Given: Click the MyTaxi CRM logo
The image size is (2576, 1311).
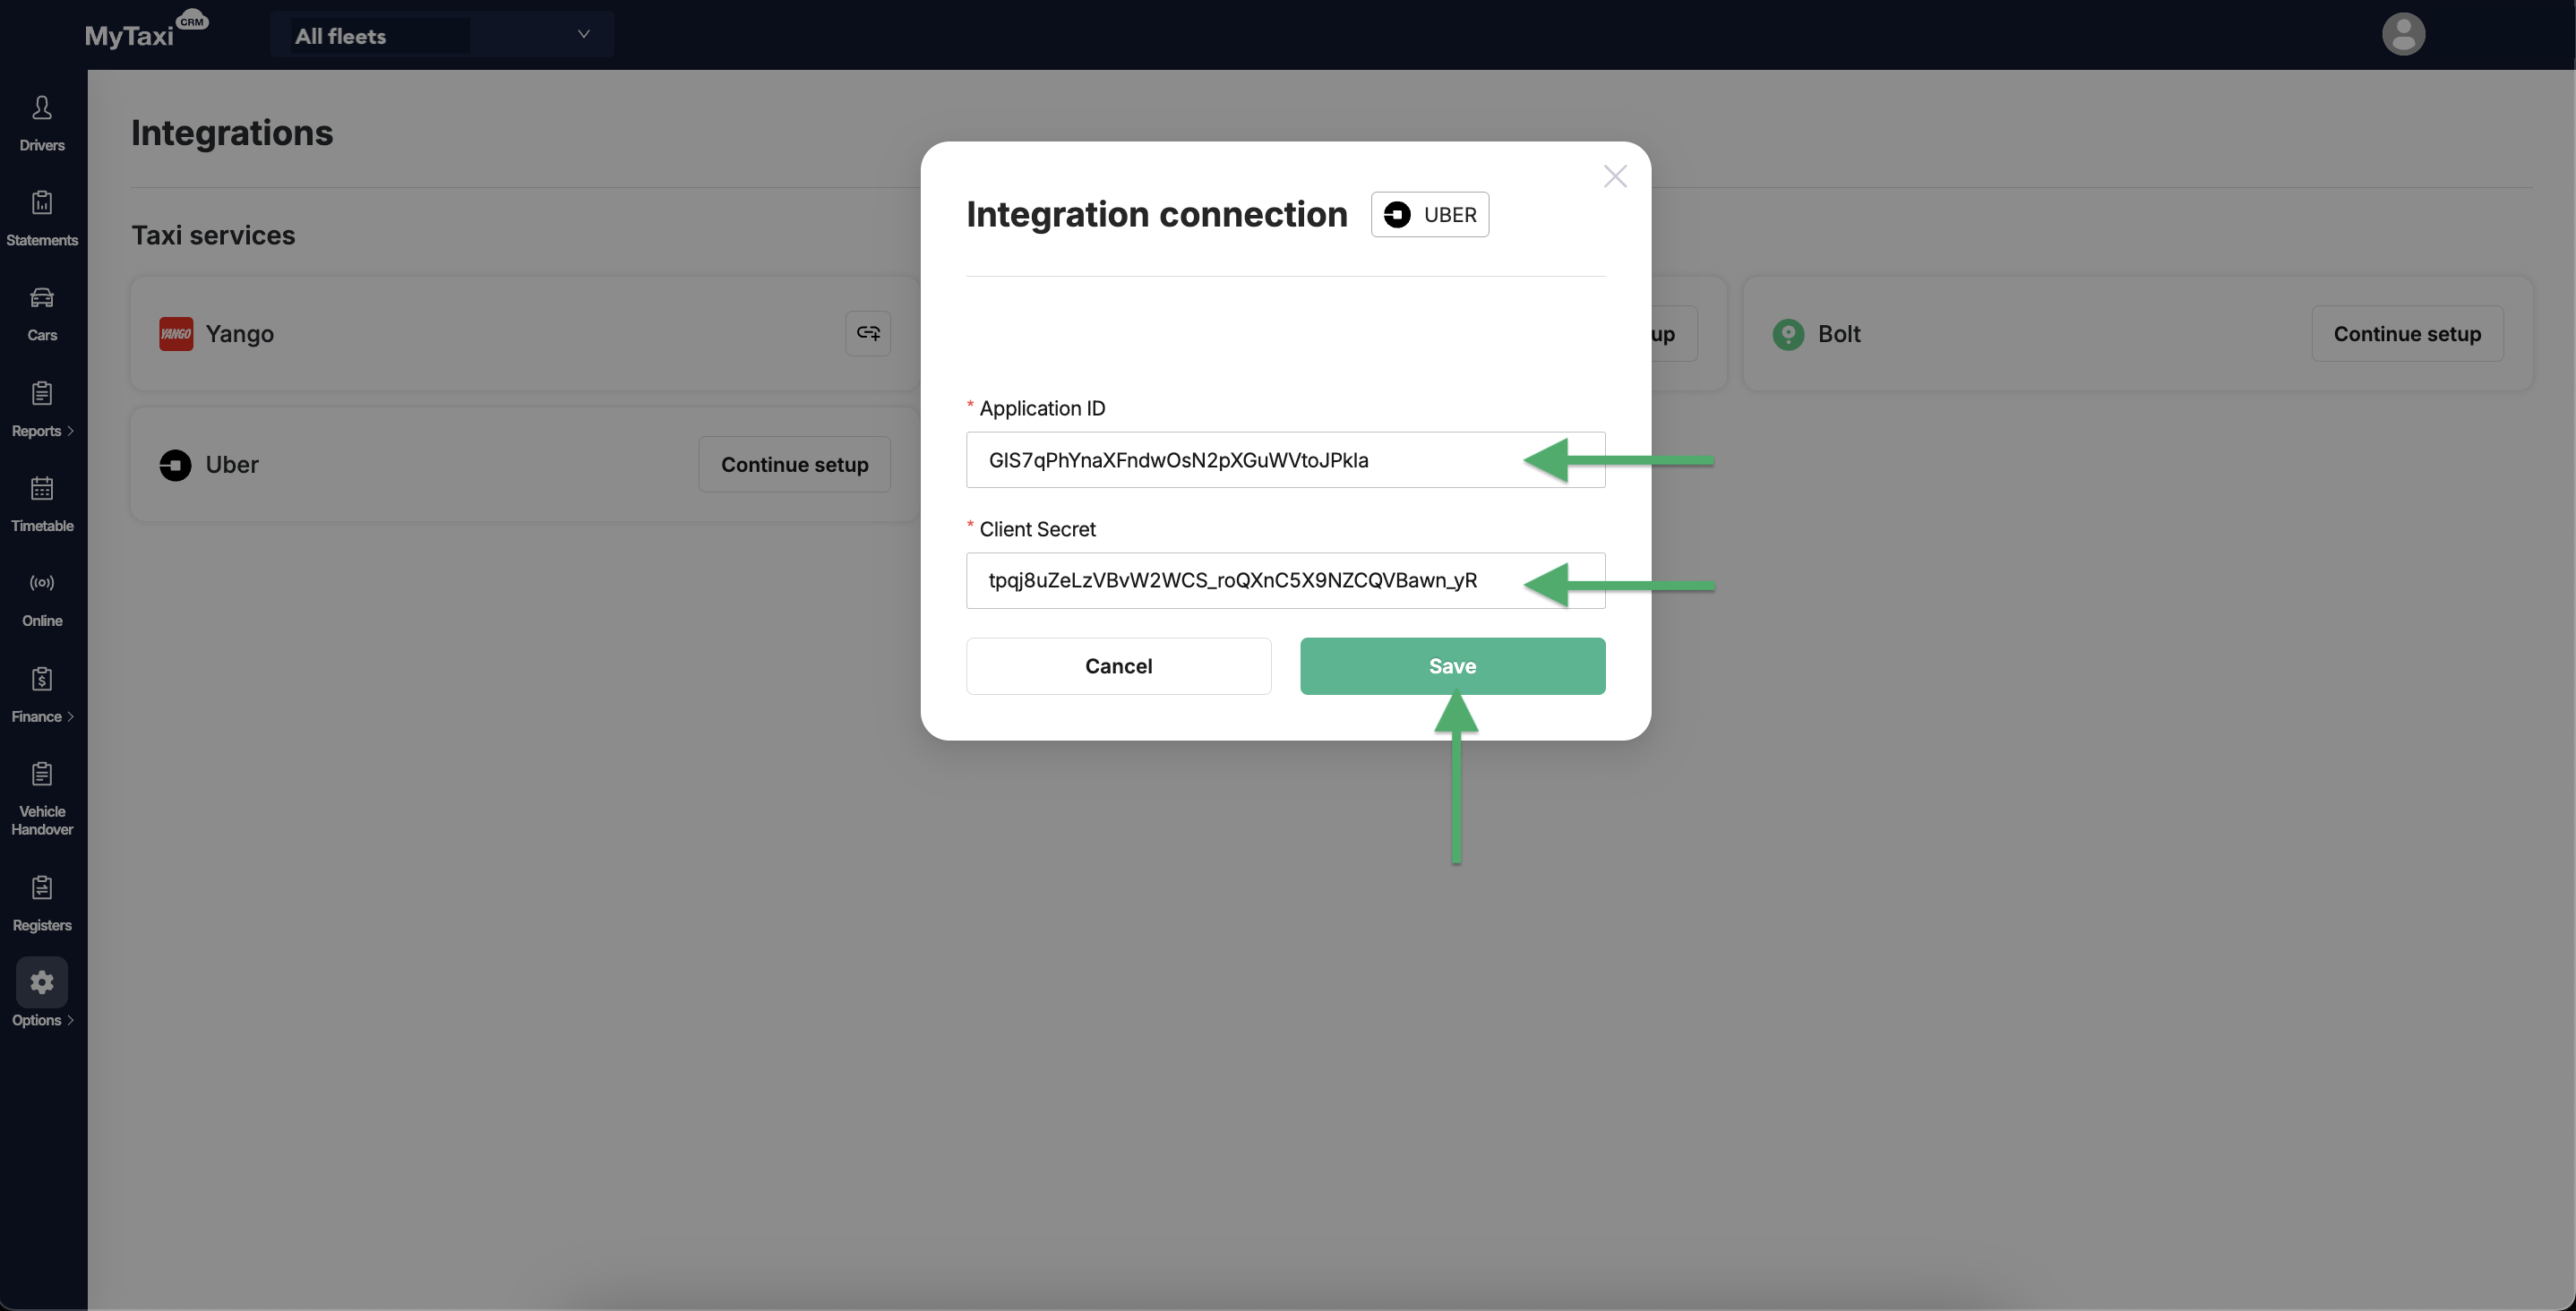Looking at the screenshot, I should (146, 32).
